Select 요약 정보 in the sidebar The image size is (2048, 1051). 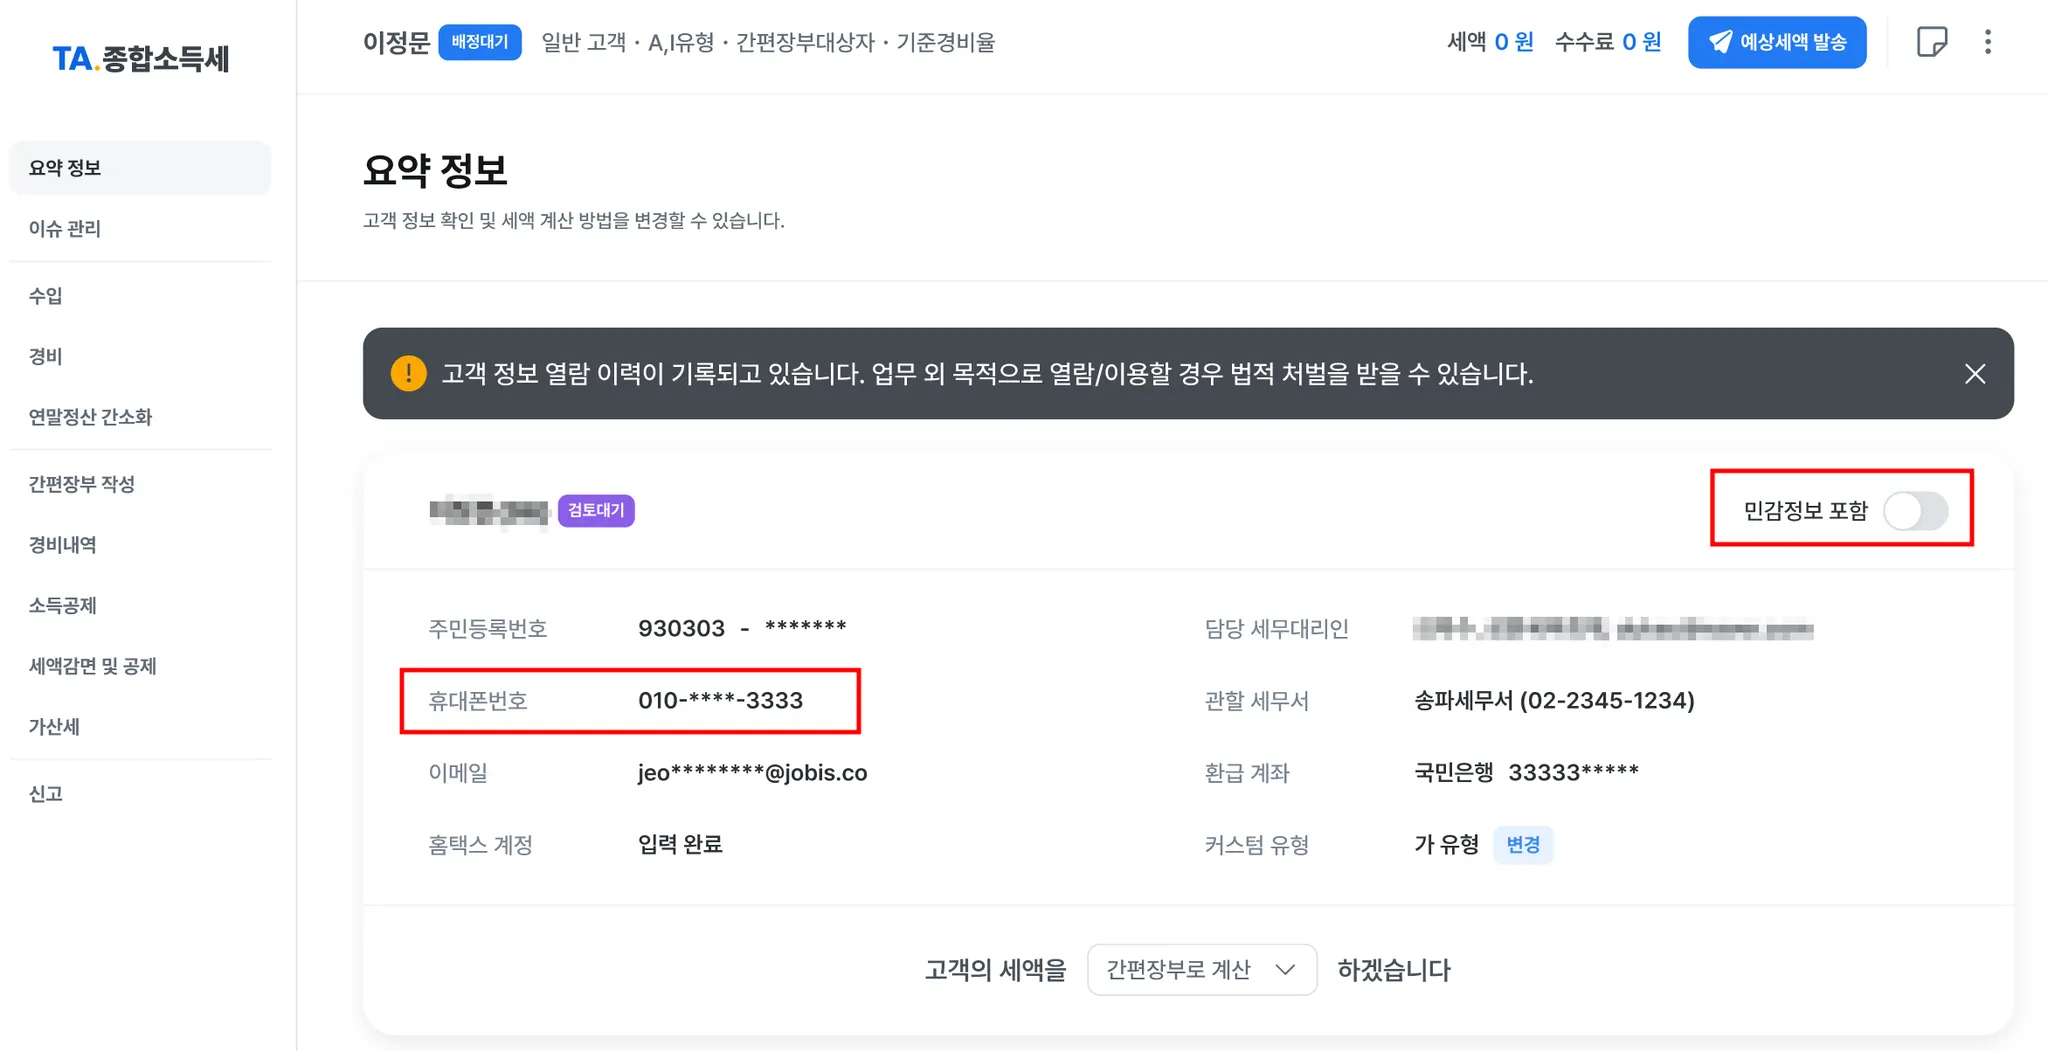pos(140,168)
